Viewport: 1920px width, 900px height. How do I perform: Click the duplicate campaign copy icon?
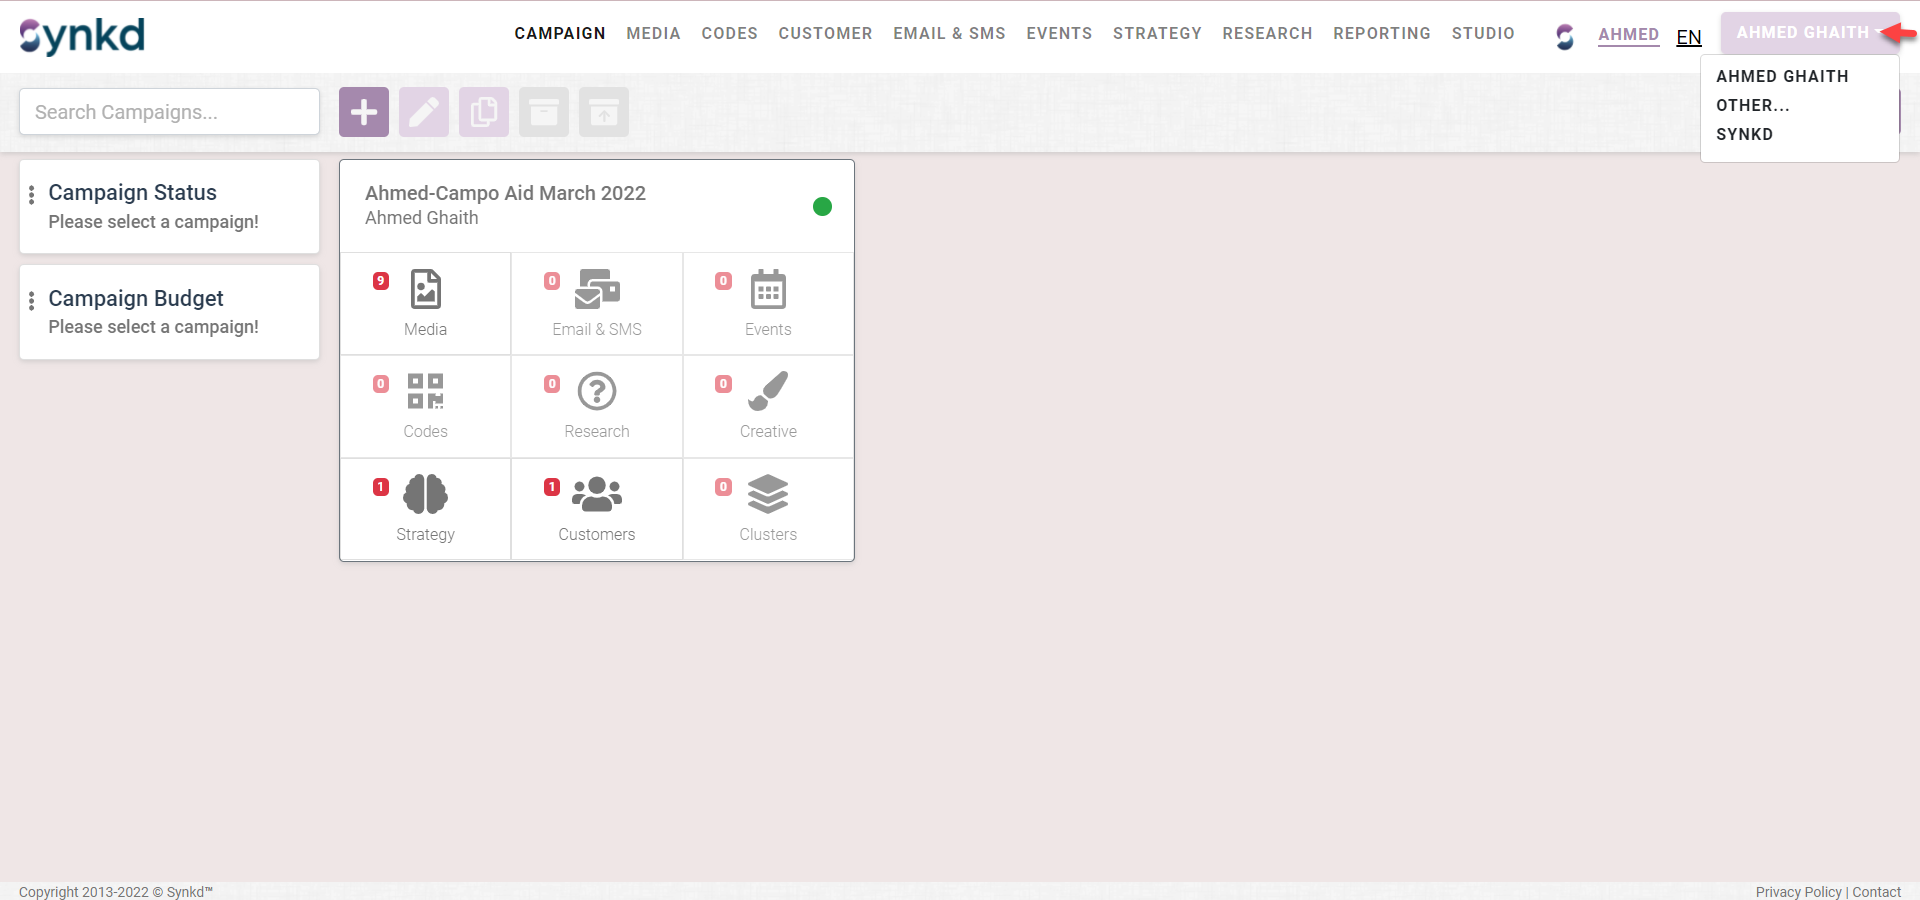[484, 112]
